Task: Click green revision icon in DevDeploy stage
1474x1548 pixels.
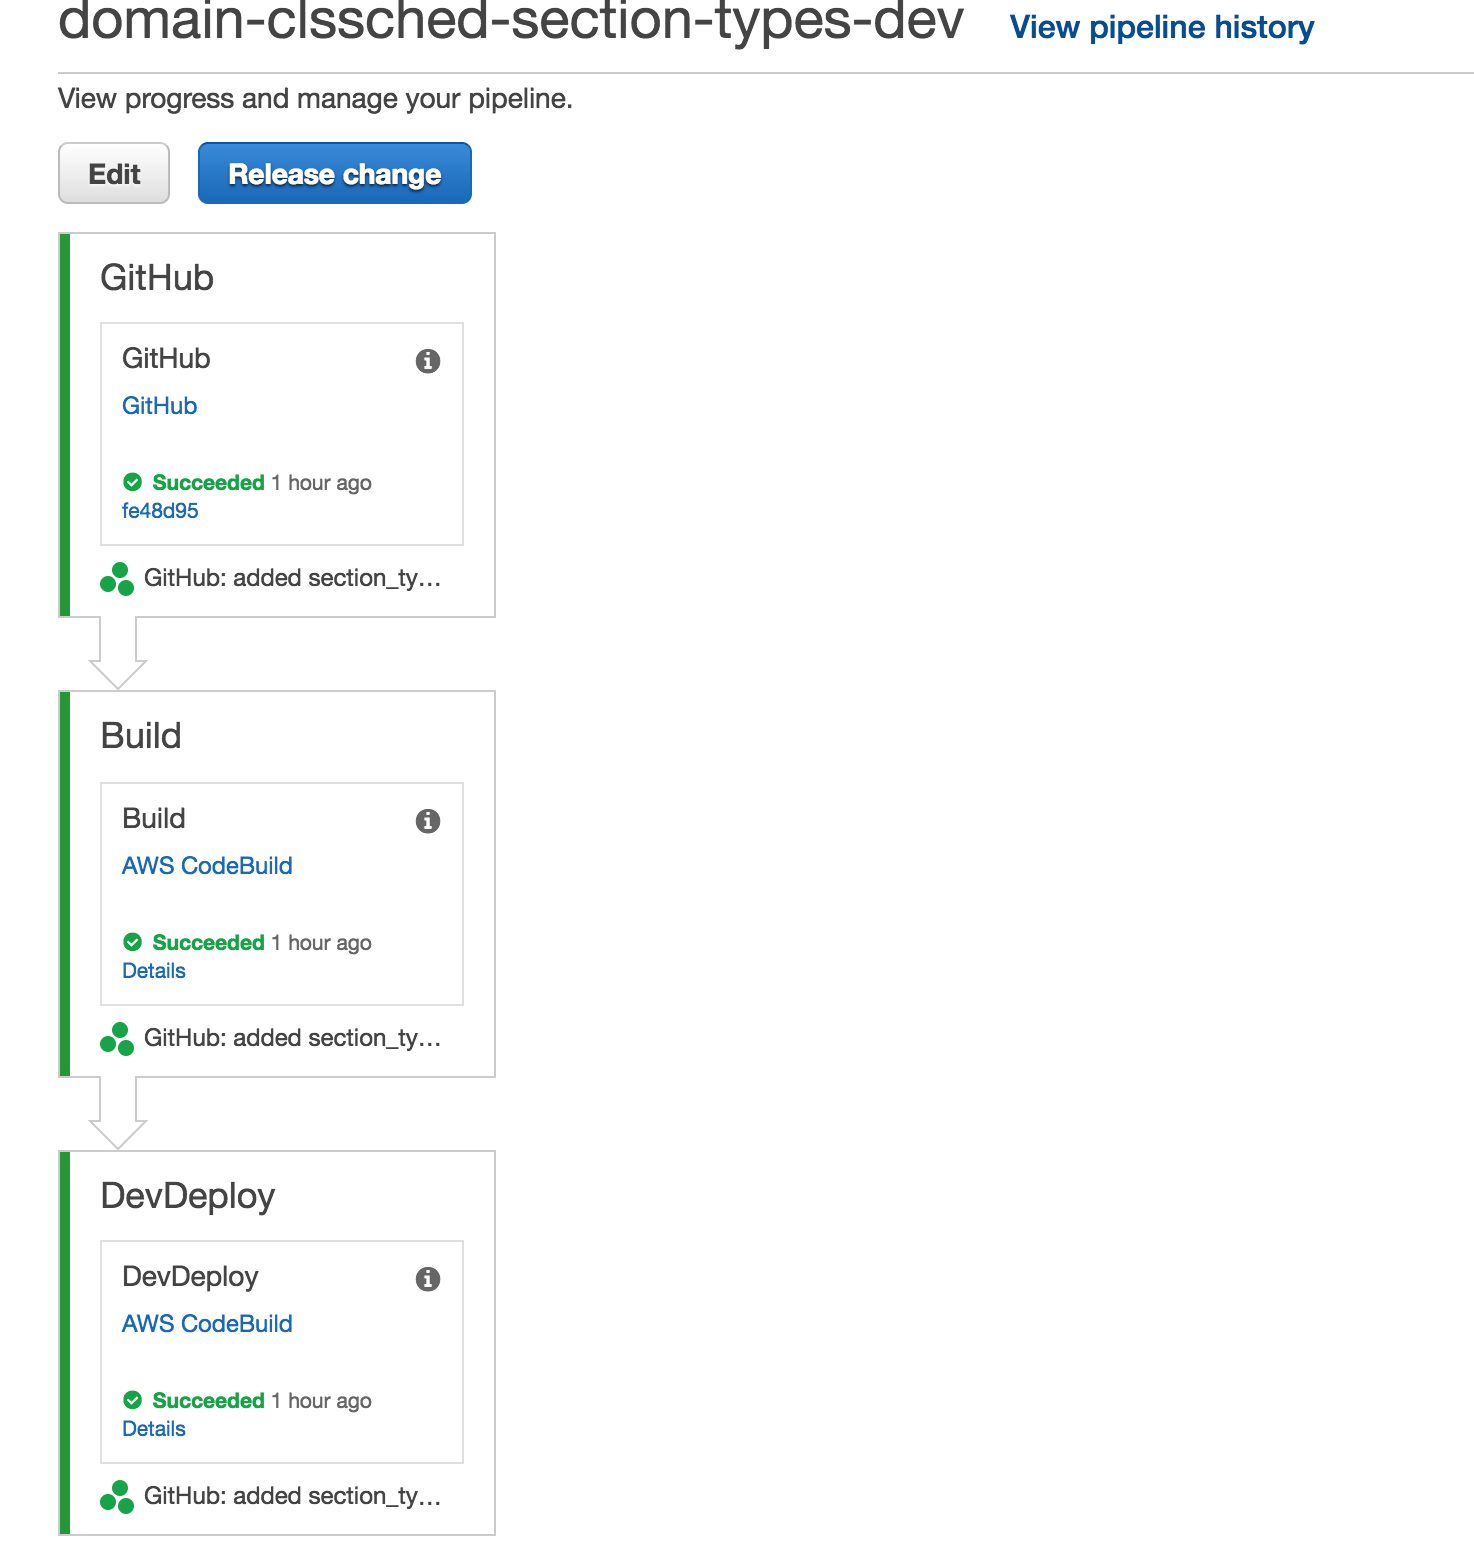Action: pos(117,1497)
